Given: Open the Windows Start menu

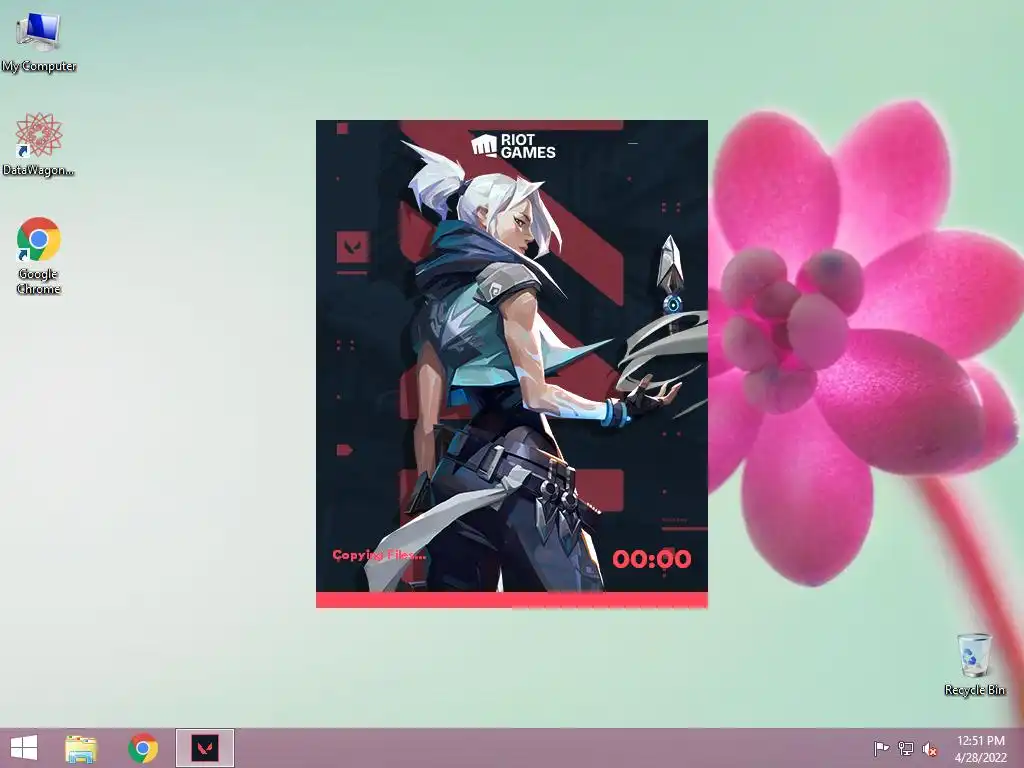Looking at the screenshot, I should click(x=24, y=748).
